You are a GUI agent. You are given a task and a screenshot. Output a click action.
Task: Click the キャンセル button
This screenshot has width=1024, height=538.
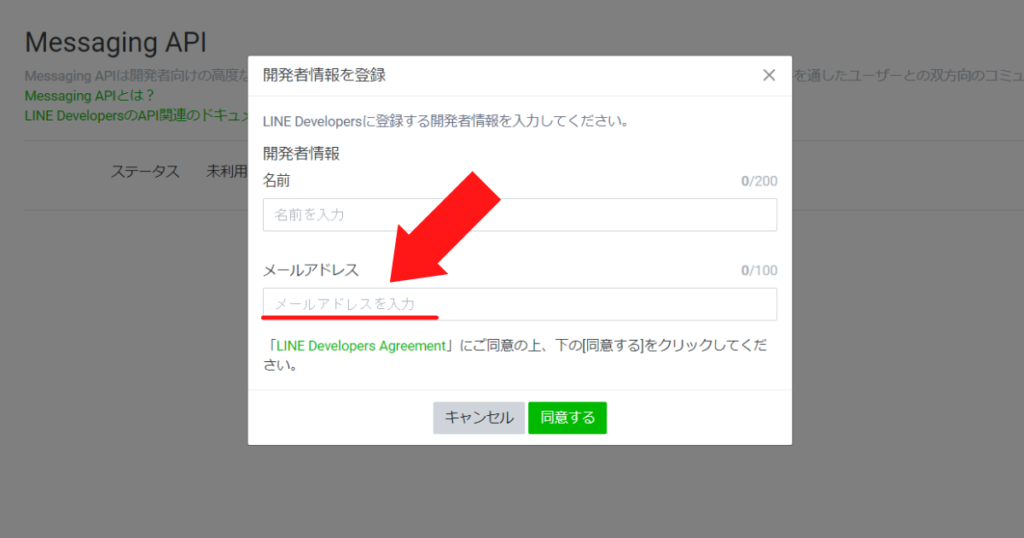click(x=479, y=418)
